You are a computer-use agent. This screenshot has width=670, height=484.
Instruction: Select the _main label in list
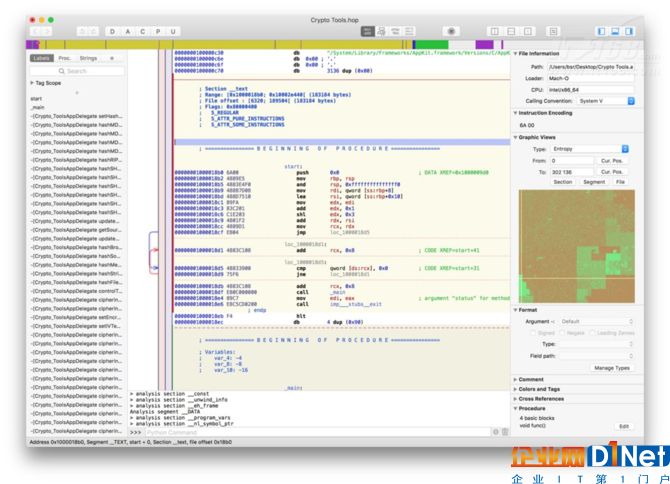click(x=38, y=107)
